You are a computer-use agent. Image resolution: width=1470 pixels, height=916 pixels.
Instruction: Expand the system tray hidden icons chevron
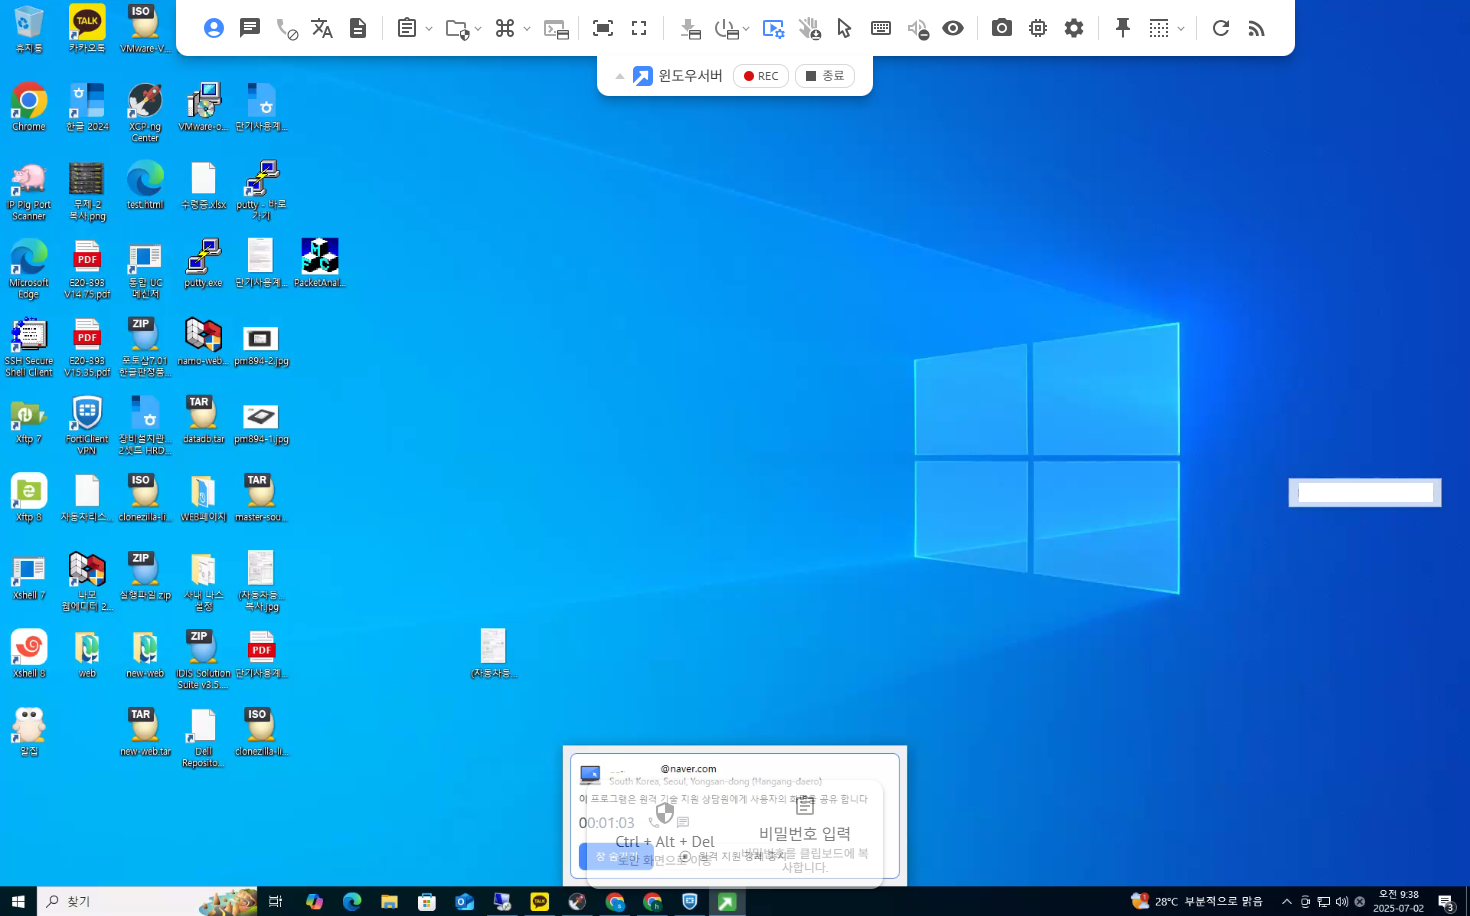[1287, 901]
